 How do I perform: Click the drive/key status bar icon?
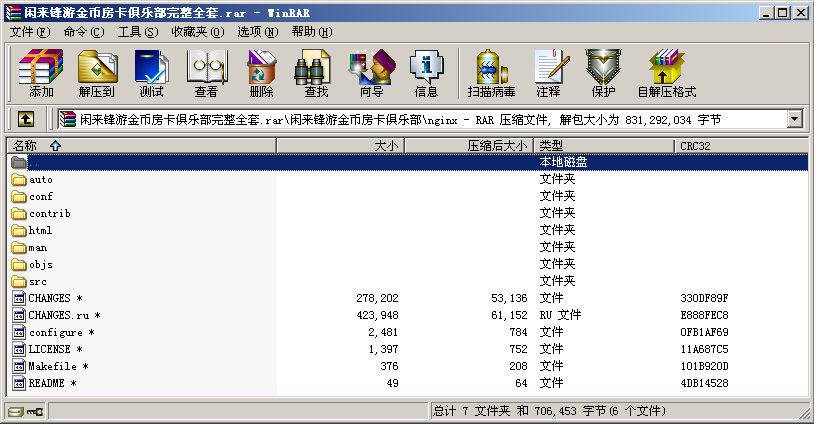[x=26, y=412]
